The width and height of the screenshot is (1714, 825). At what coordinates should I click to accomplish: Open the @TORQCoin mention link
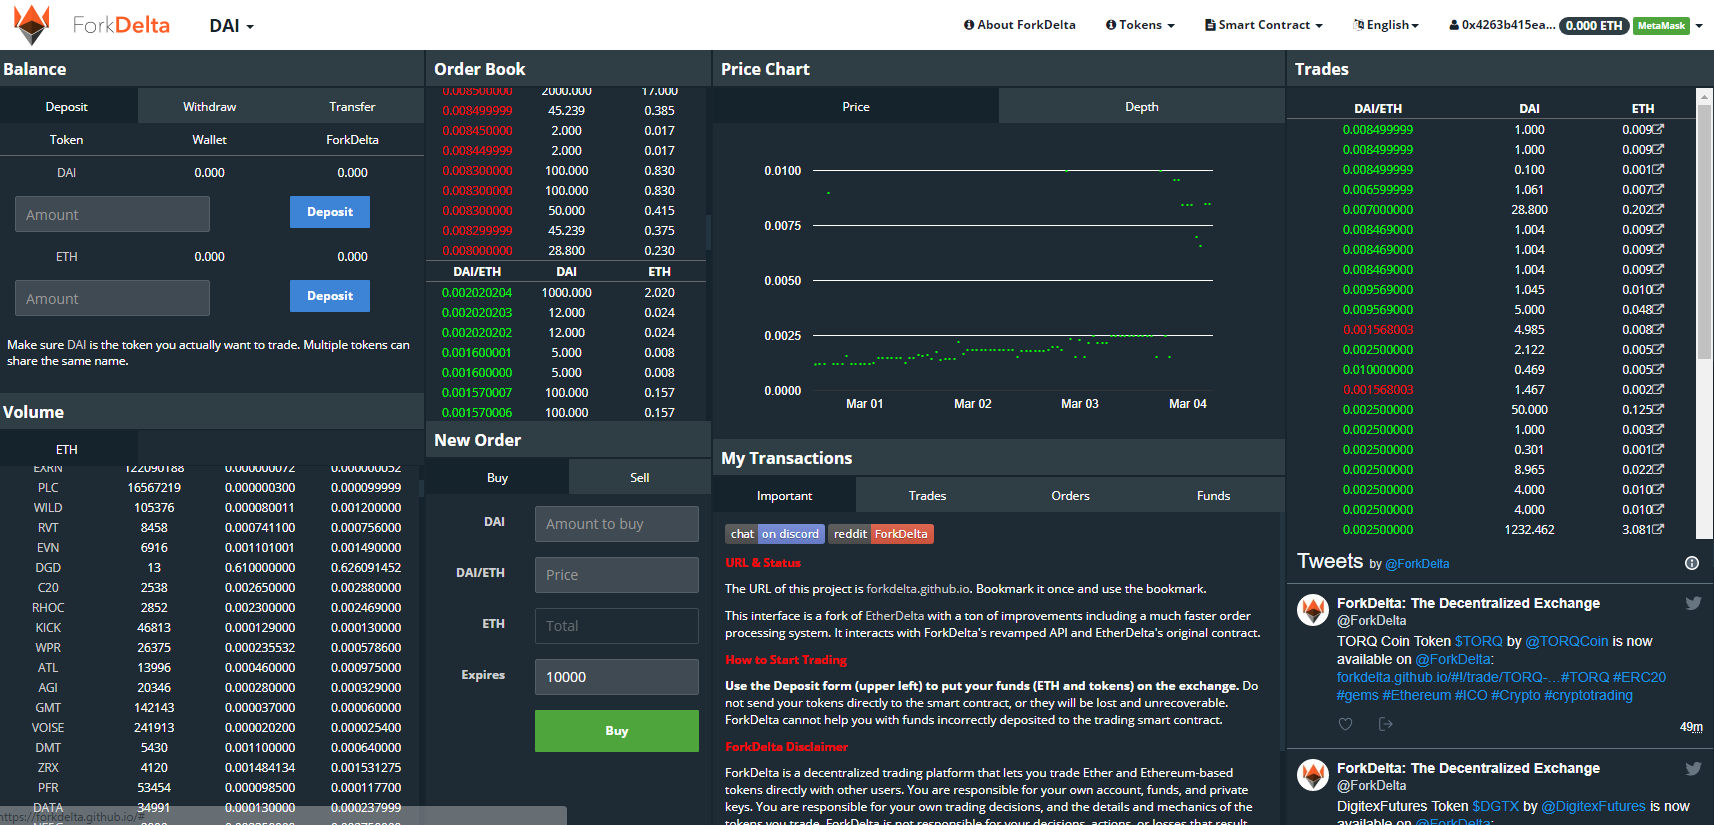pyautogui.click(x=1567, y=641)
